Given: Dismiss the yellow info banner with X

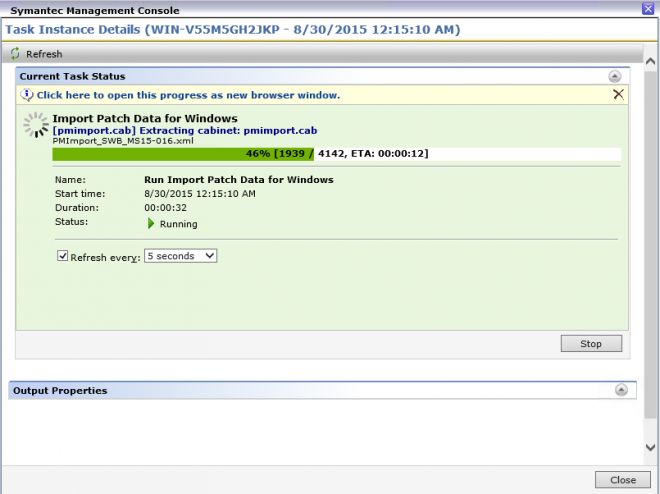Looking at the screenshot, I should [x=618, y=94].
